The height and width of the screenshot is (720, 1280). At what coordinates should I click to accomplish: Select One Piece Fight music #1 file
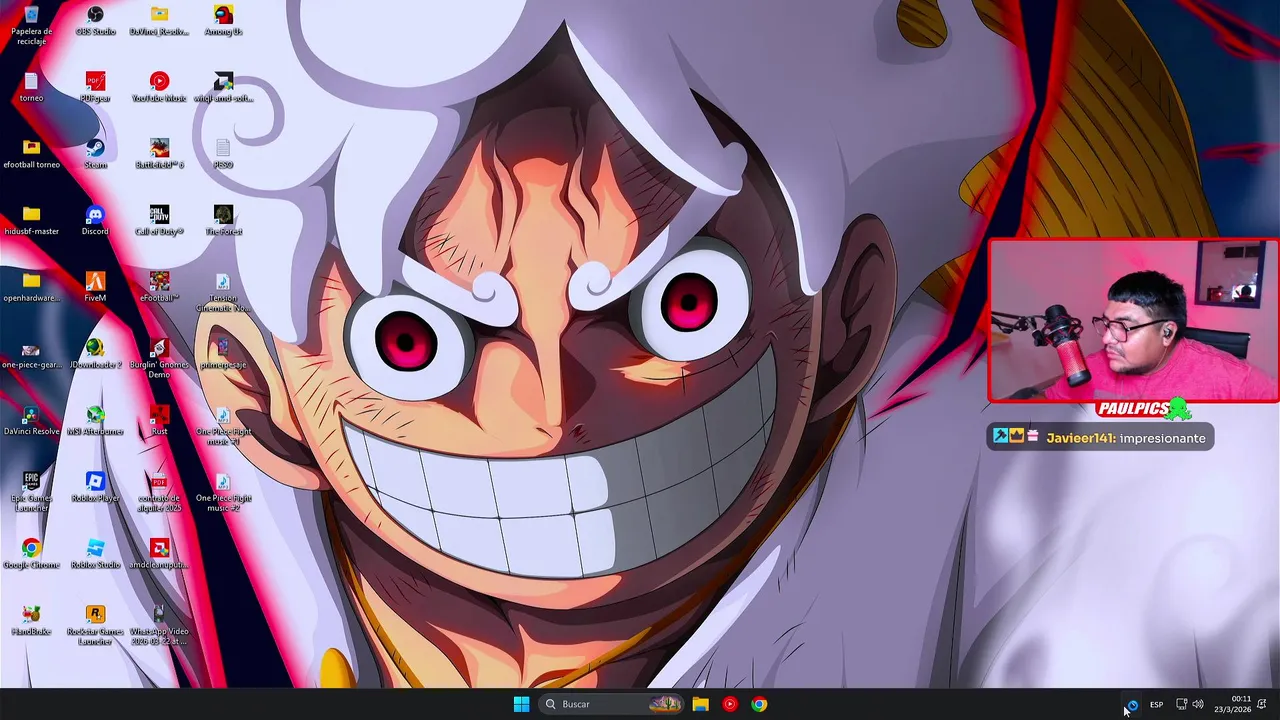coord(223,425)
